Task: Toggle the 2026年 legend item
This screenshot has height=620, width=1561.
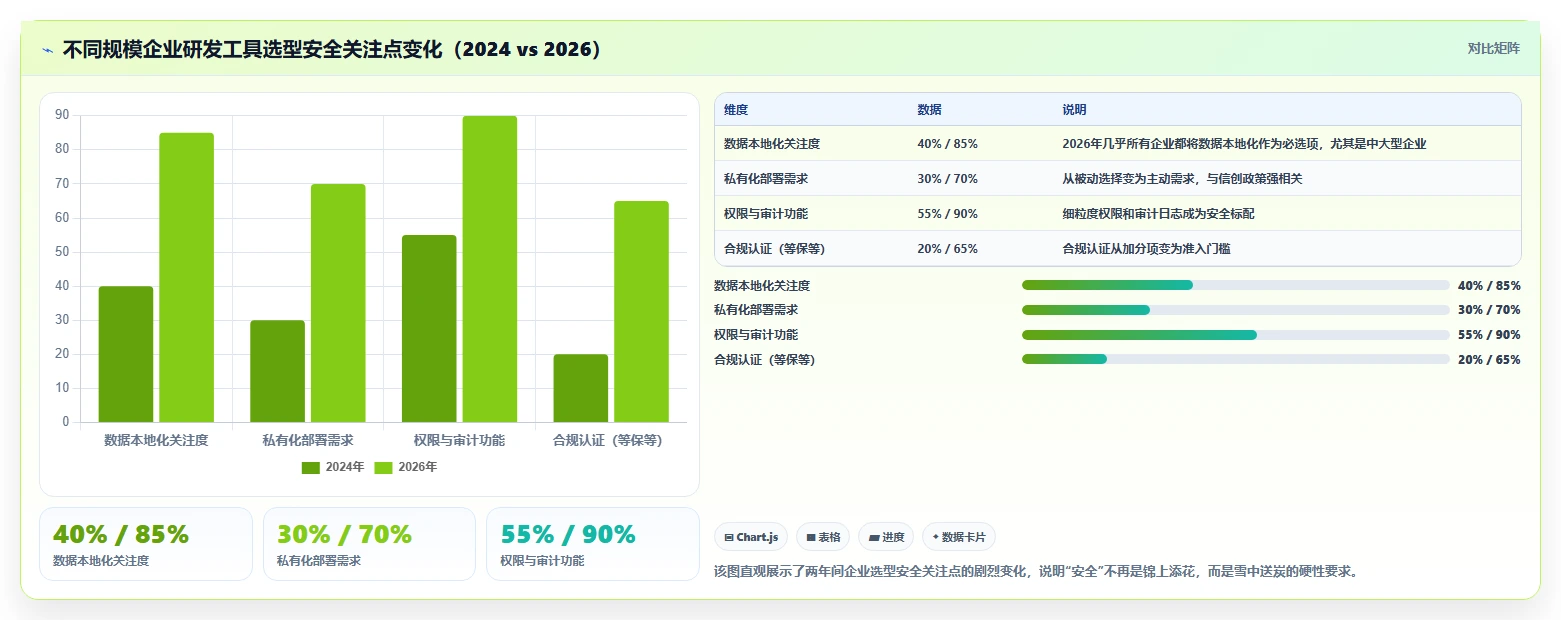Action: pyautogui.click(x=406, y=467)
